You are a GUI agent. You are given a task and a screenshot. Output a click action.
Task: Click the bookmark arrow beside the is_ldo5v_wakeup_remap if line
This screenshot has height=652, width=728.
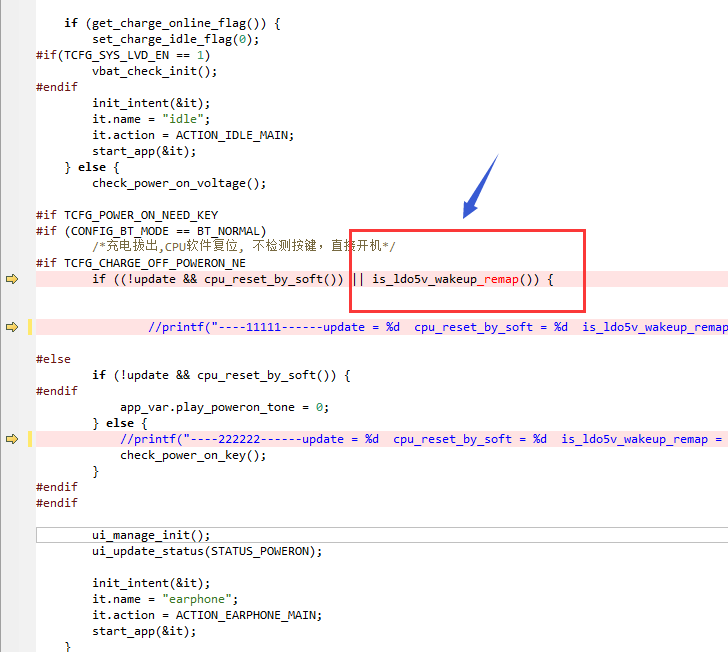click(x=12, y=279)
